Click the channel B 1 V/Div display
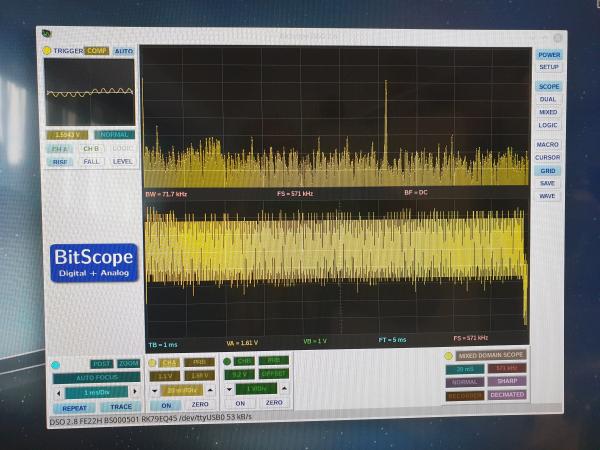600x450 pixels. click(x=256, y=389)
